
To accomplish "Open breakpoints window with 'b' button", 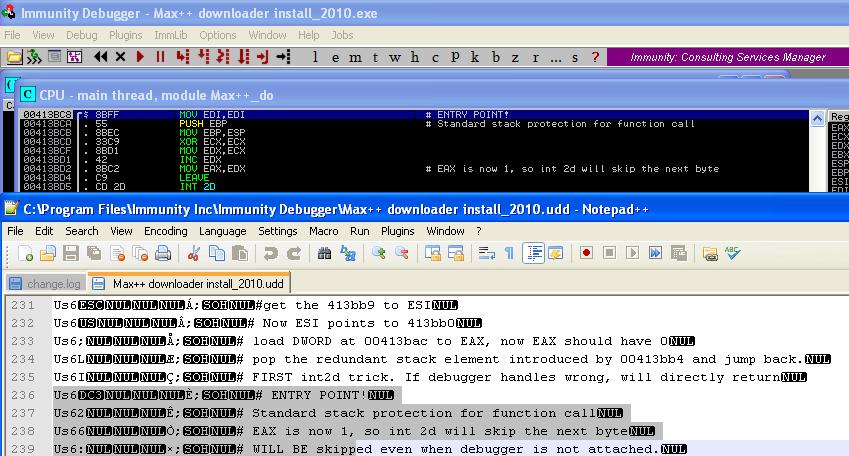I will [495, 57].
